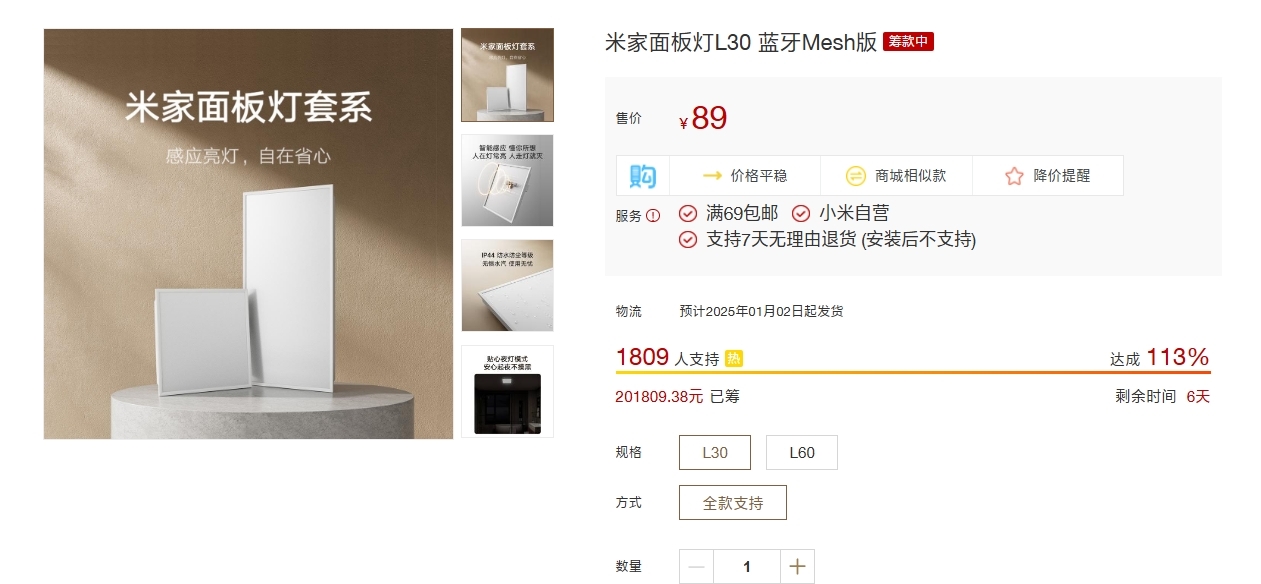Open the 价格平稳 price trend tab
The height and width of the screenshot is (584, 1261).
(745, 176)
